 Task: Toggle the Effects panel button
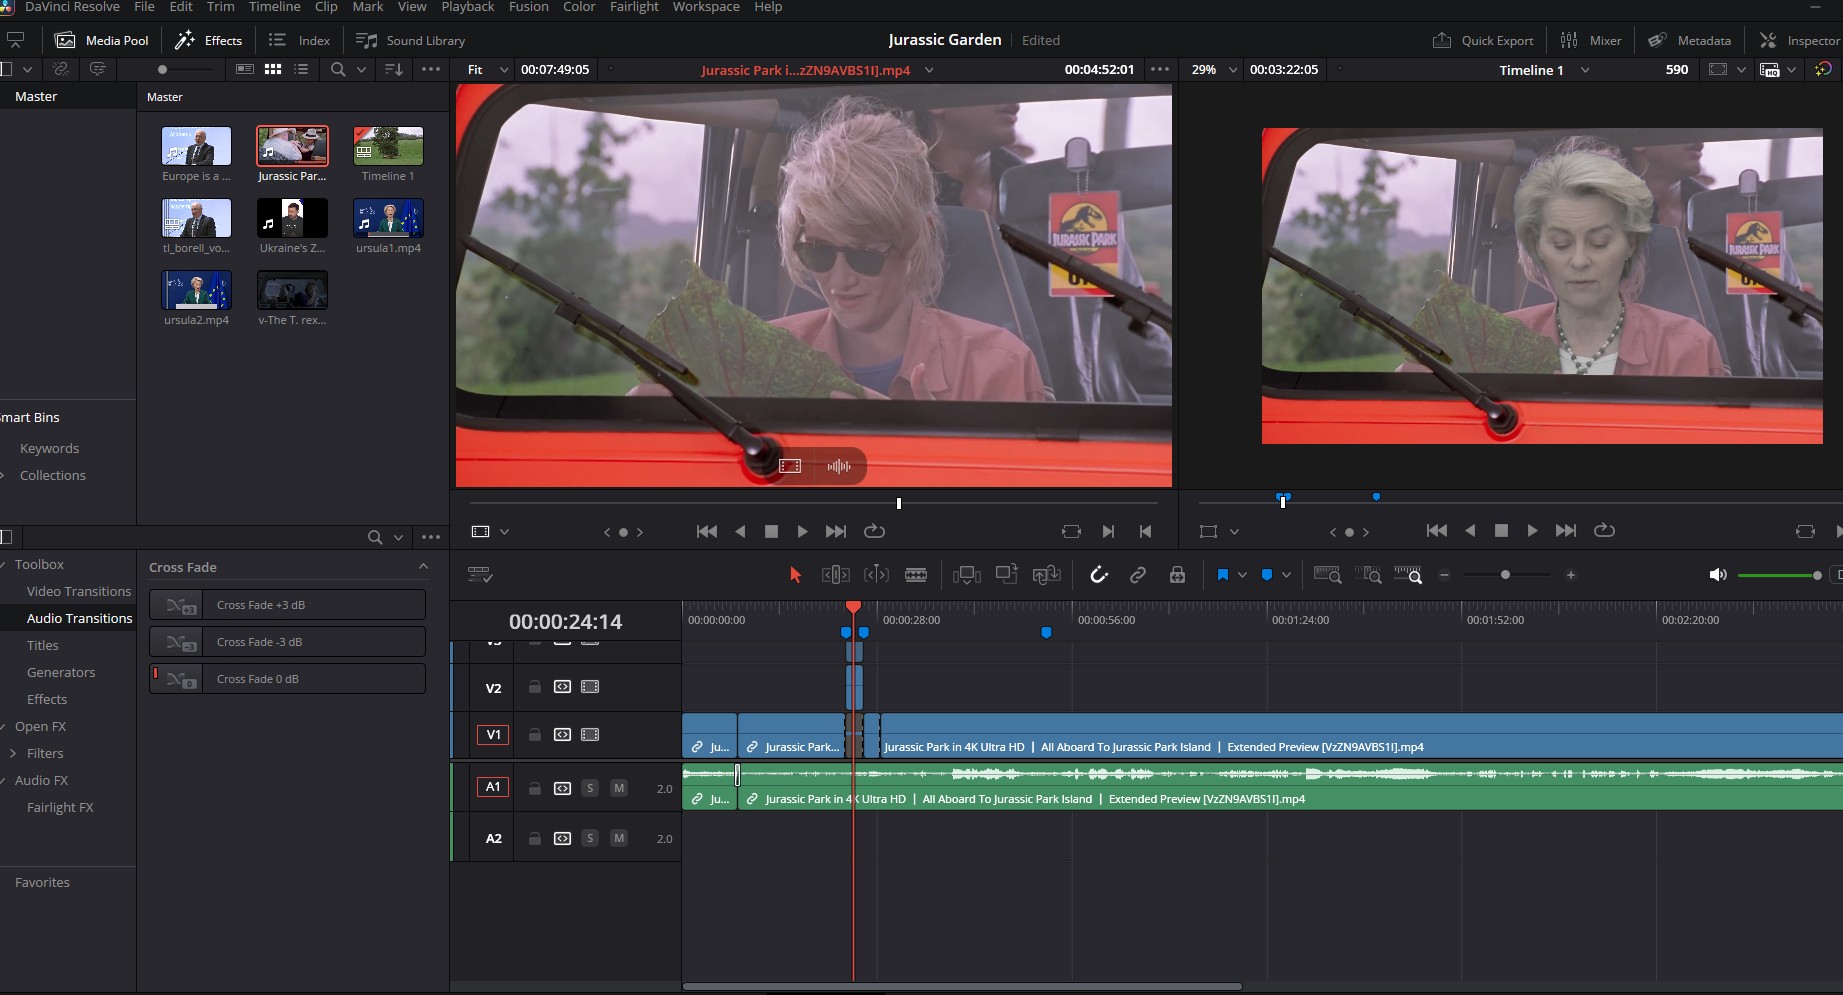coord(209,40)
